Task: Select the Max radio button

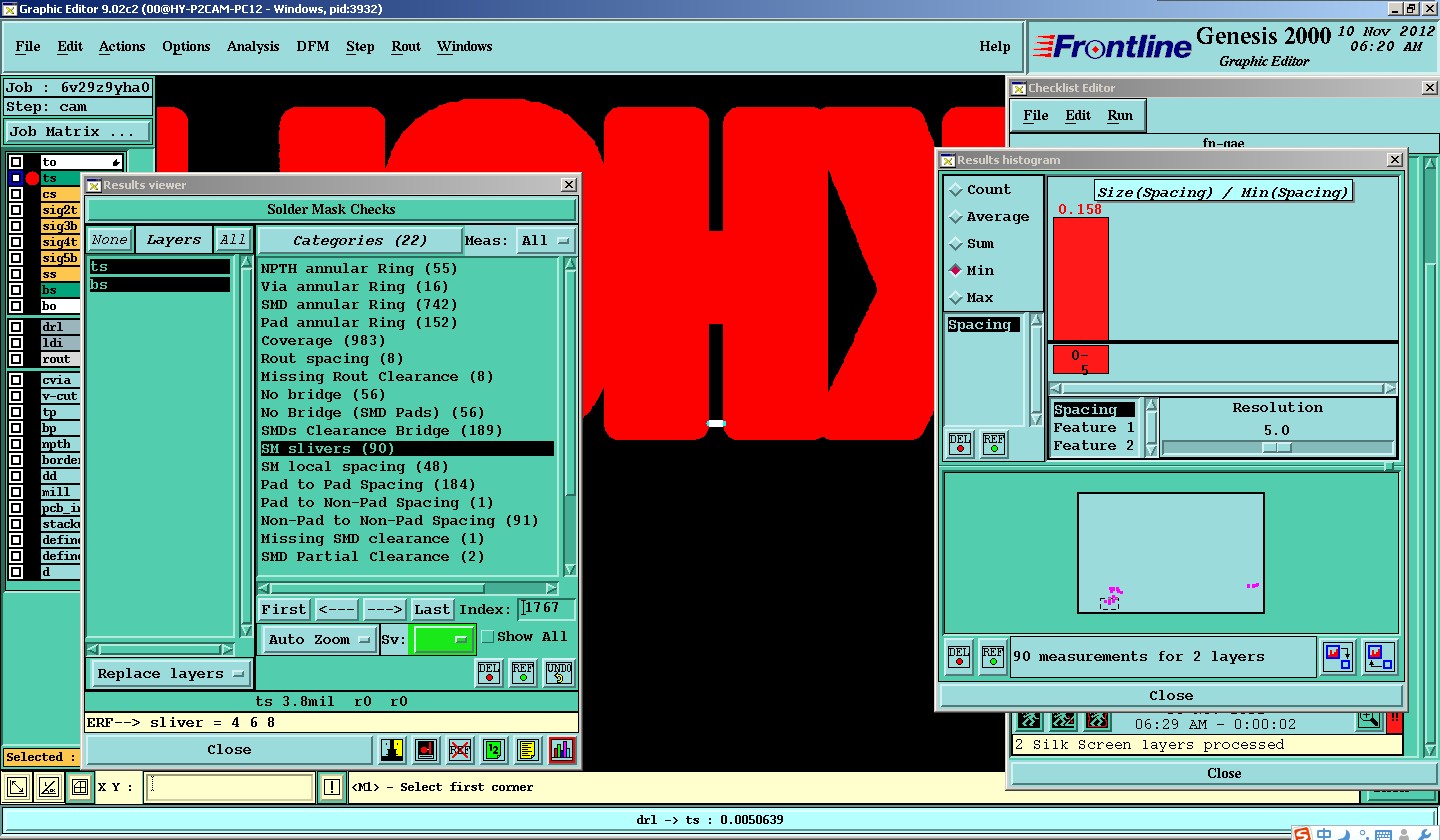Action: click(x=956, y=297)
